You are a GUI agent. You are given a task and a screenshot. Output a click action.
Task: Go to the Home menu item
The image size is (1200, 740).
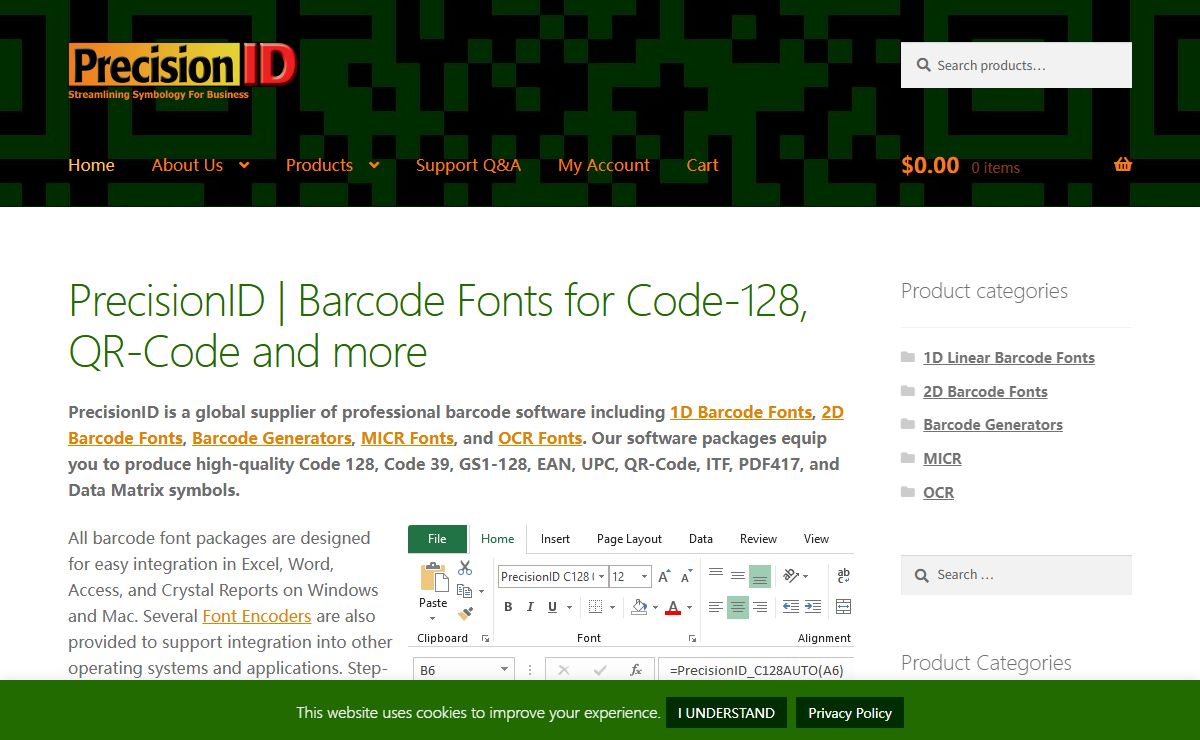coord(91,165)
